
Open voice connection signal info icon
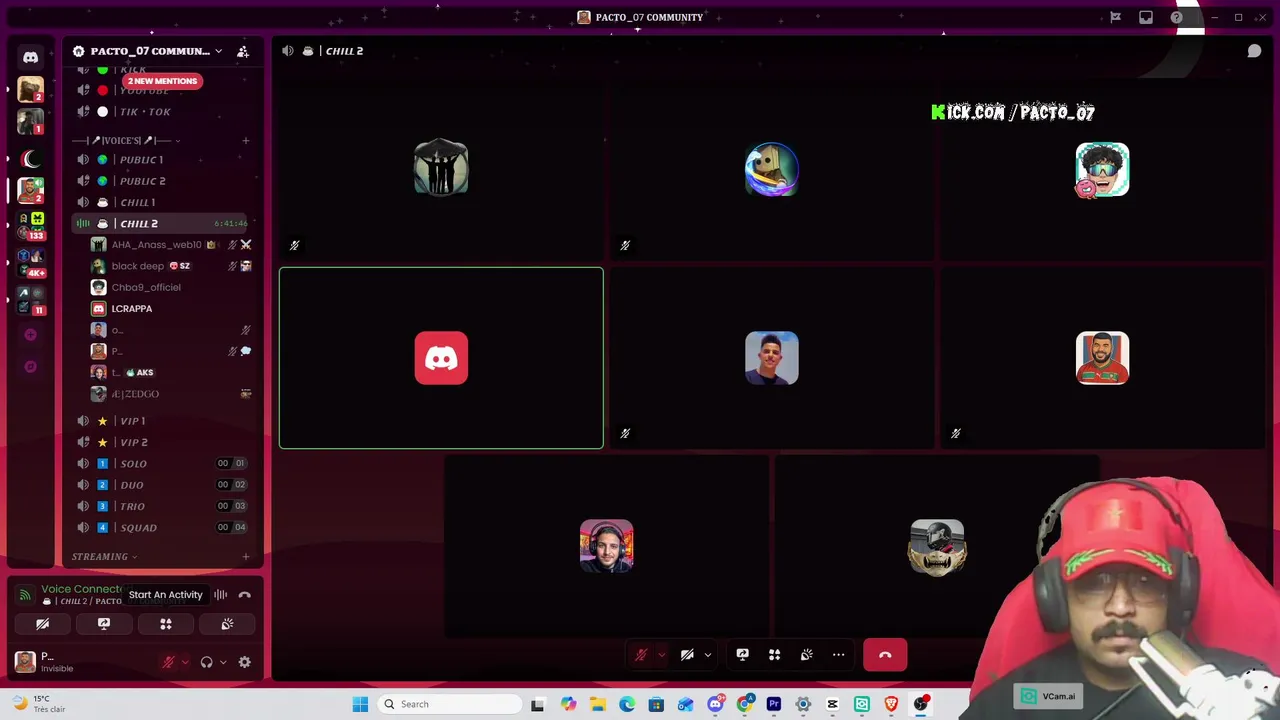tap(25, 595)
